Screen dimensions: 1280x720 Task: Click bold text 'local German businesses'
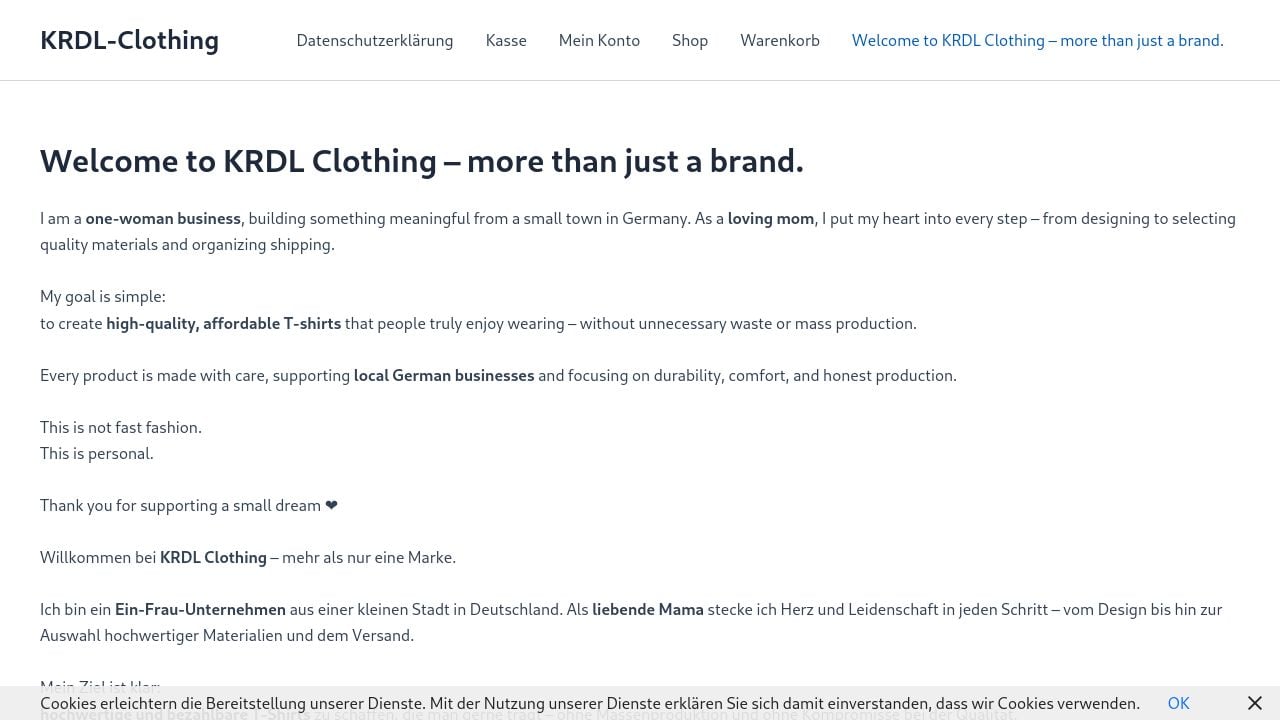click(x=444, y=375)
